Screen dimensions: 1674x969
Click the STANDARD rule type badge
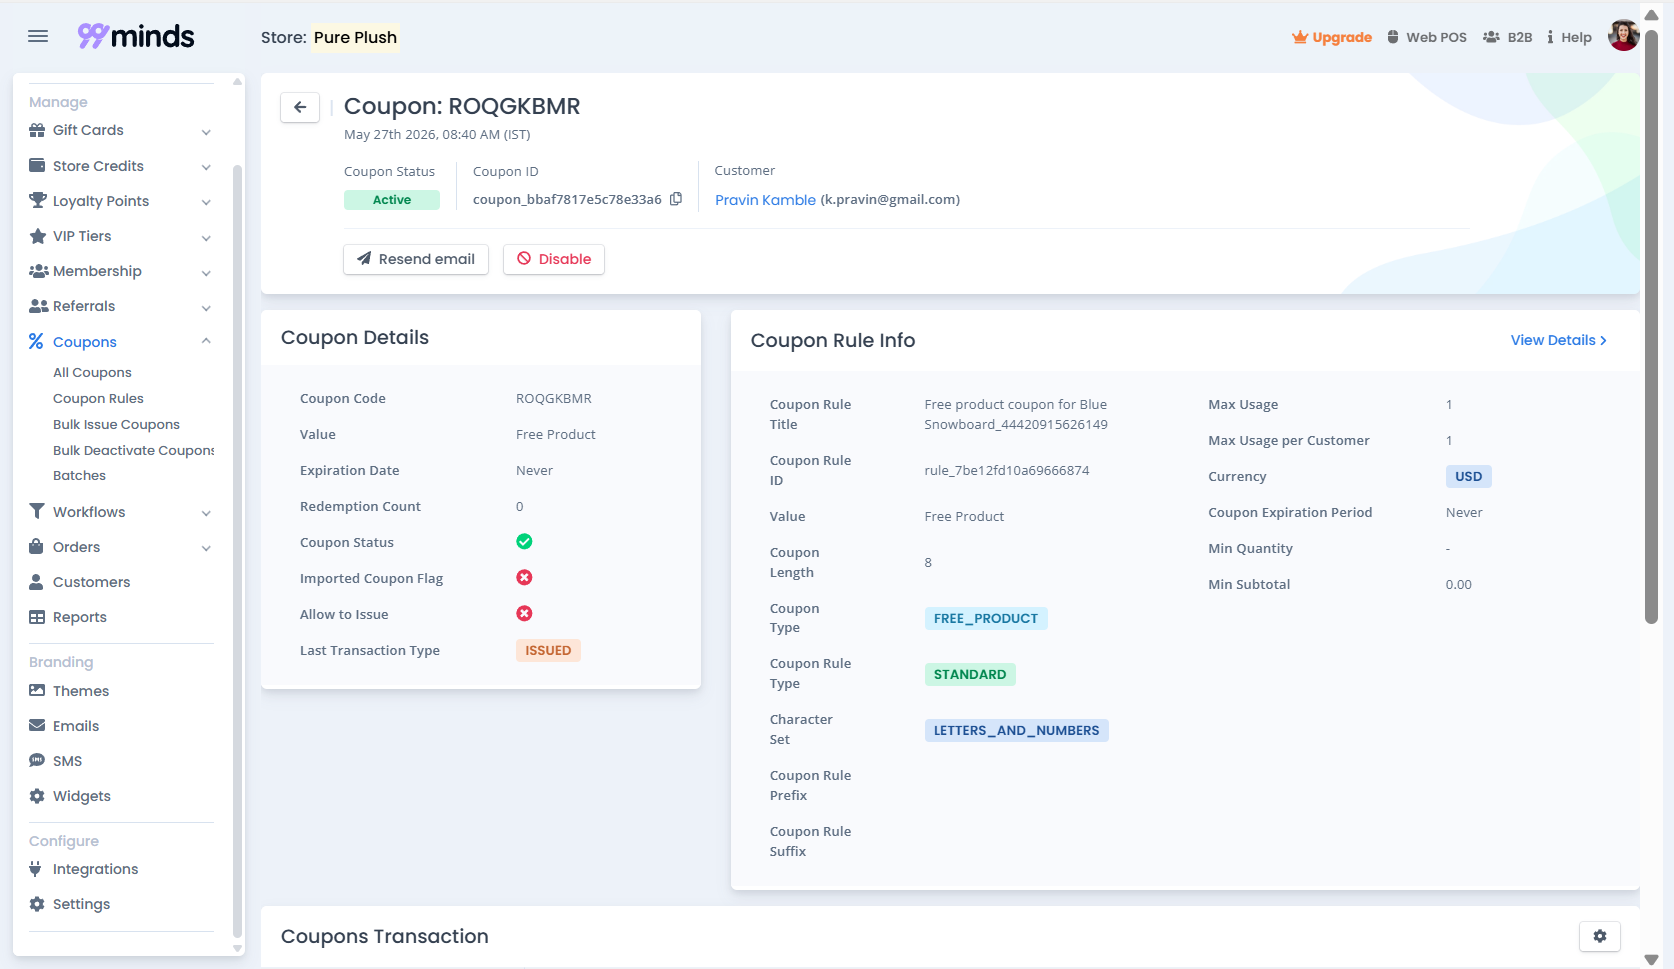[970, 674]
